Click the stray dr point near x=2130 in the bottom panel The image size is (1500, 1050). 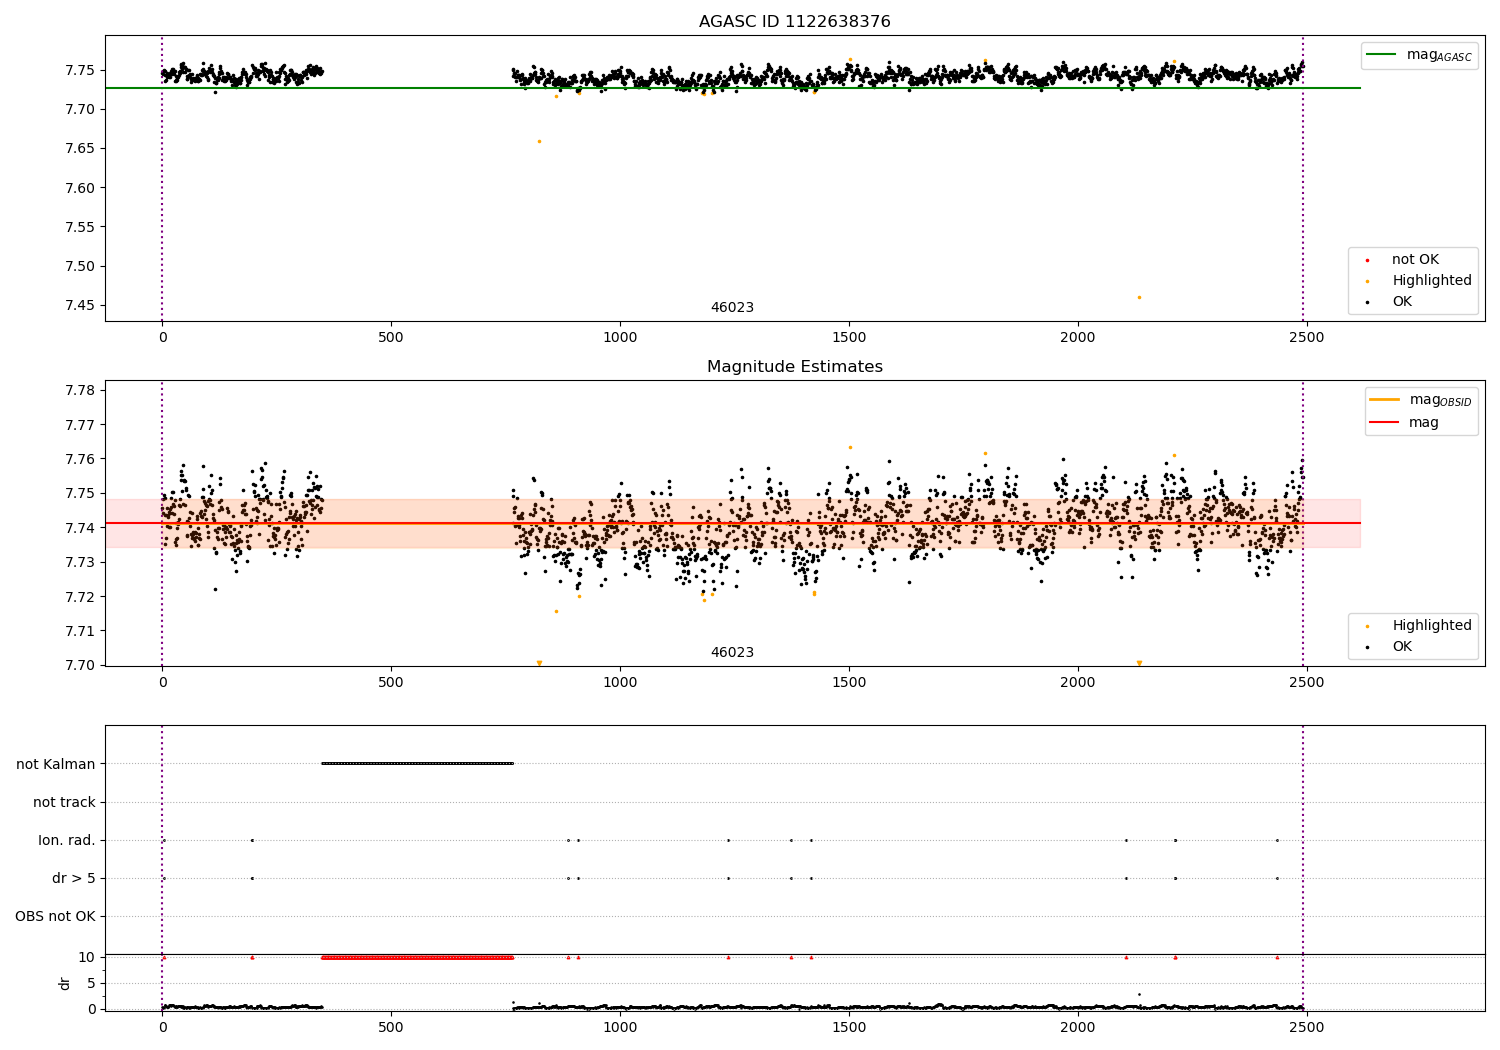pyautogui.click(x=1139, y=994)
